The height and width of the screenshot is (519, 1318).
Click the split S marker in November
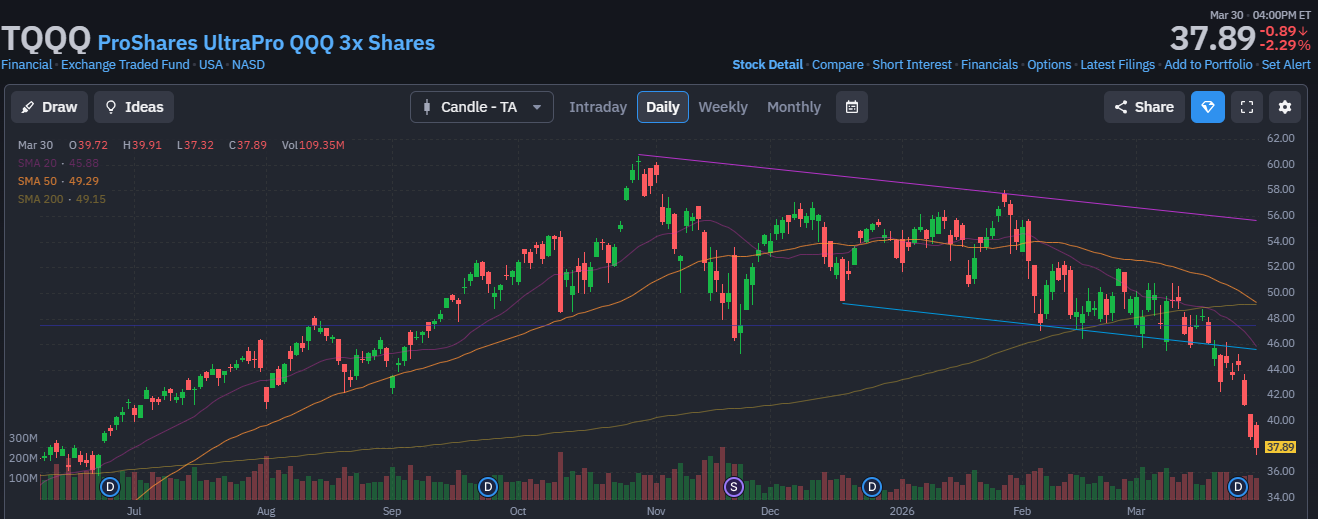[x=734, y=487]
